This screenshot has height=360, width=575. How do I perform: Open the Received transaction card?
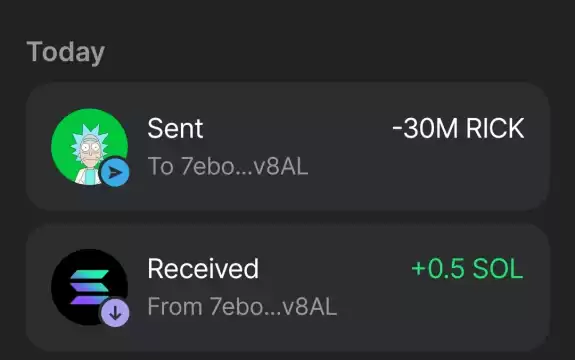(x=288, y=288)
